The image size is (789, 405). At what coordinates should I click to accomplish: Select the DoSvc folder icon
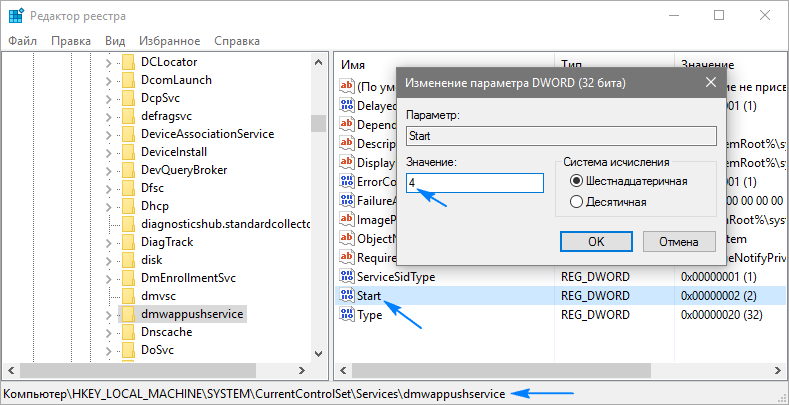(x=129, y=350)
